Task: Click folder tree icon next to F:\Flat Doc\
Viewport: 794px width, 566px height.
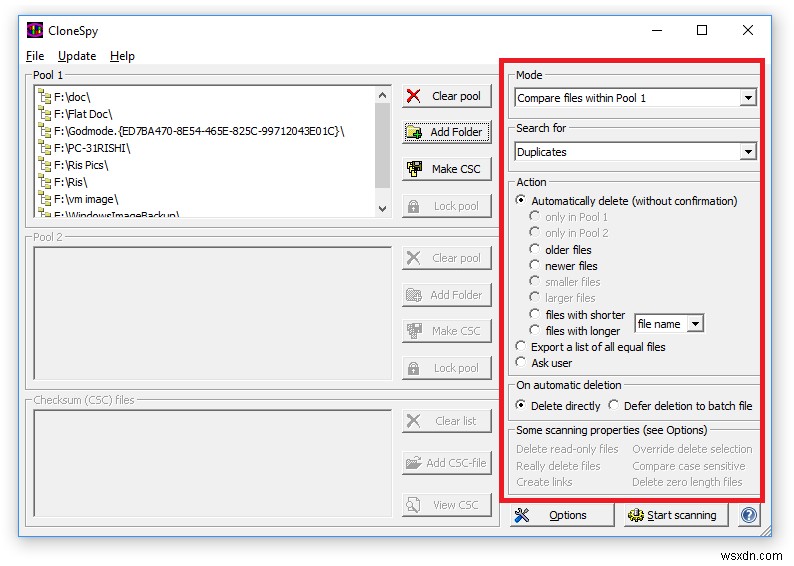Action: point(45,114)
